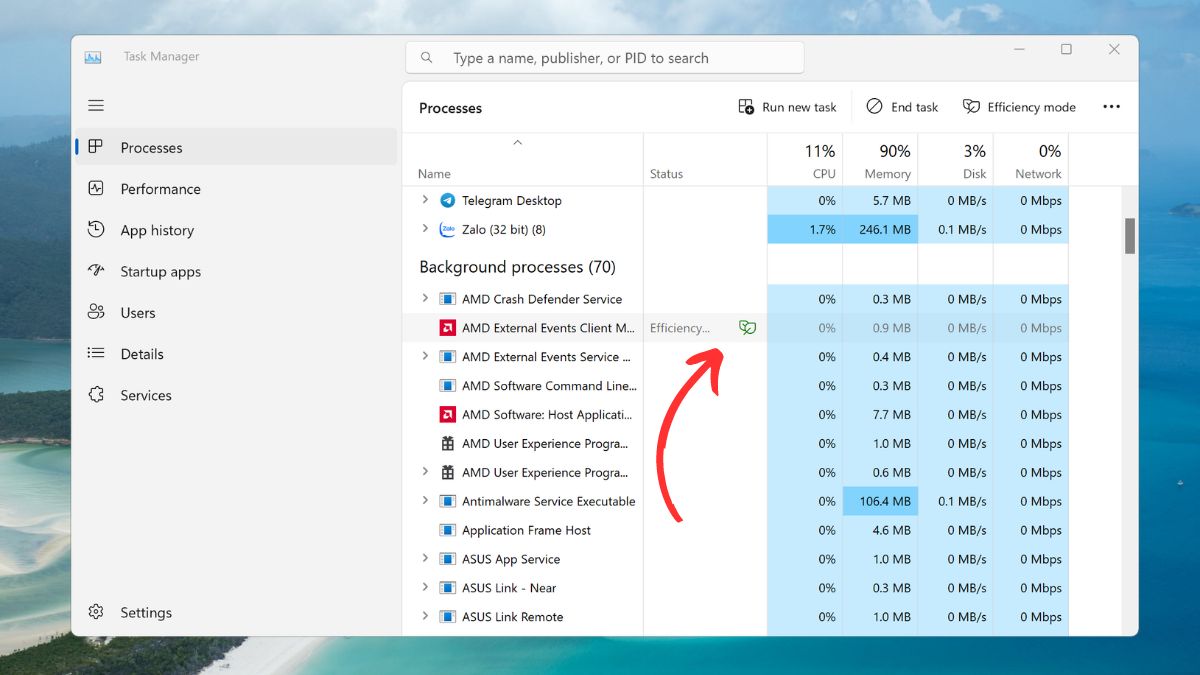Click the Zalo app icon

click(447, 230)
